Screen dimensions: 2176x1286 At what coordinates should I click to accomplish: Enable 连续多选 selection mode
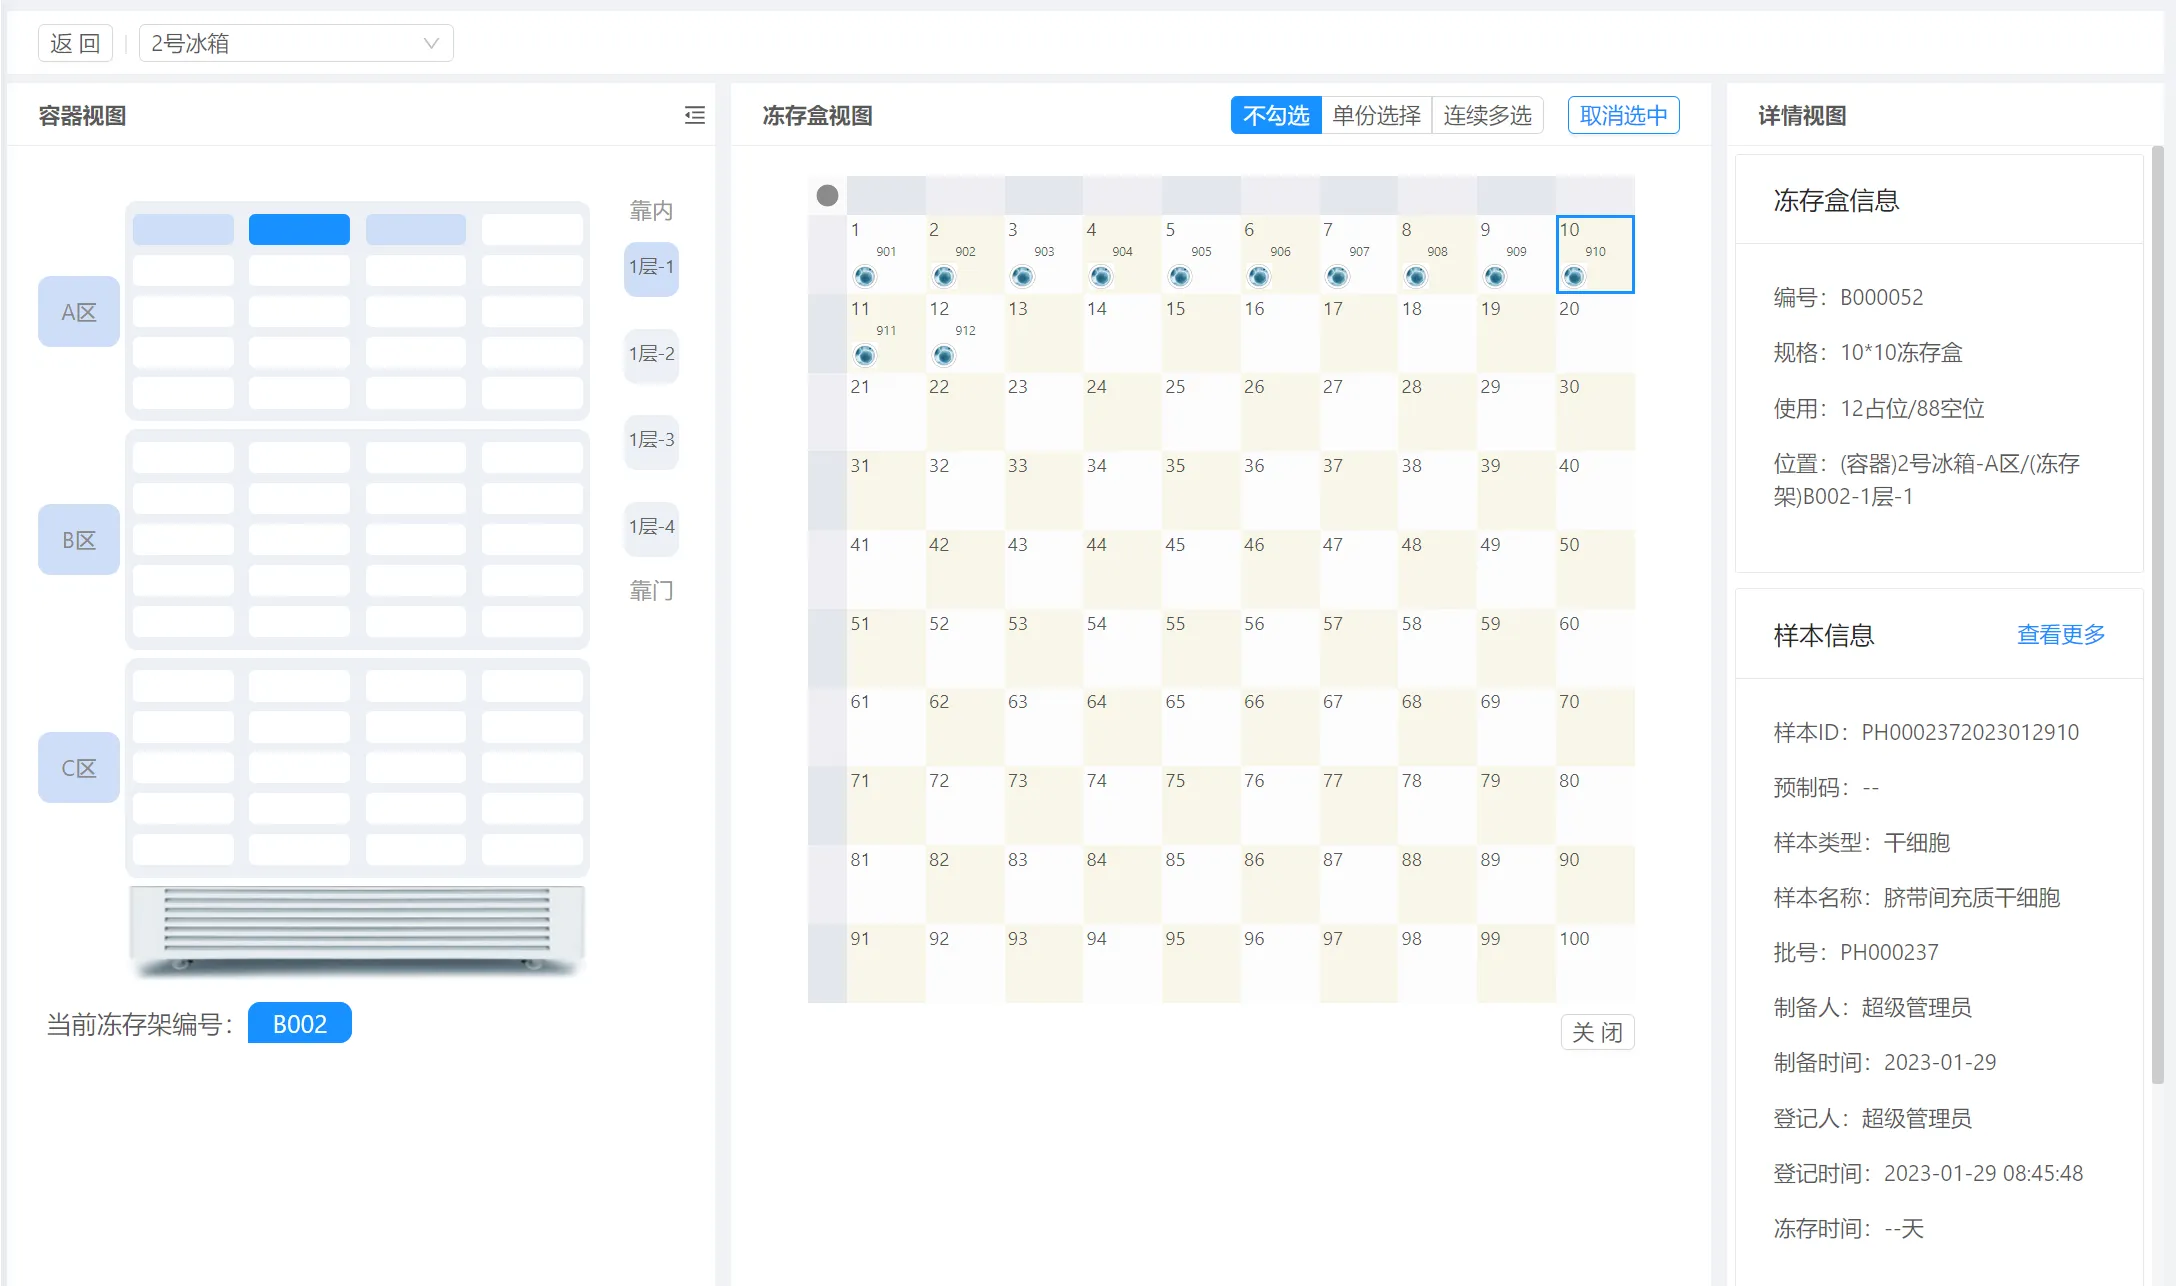1487,116
